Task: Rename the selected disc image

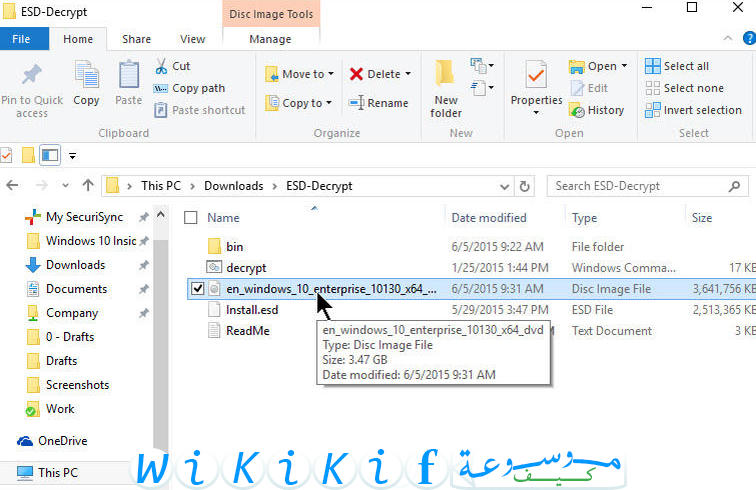Action: click(378, 103)
